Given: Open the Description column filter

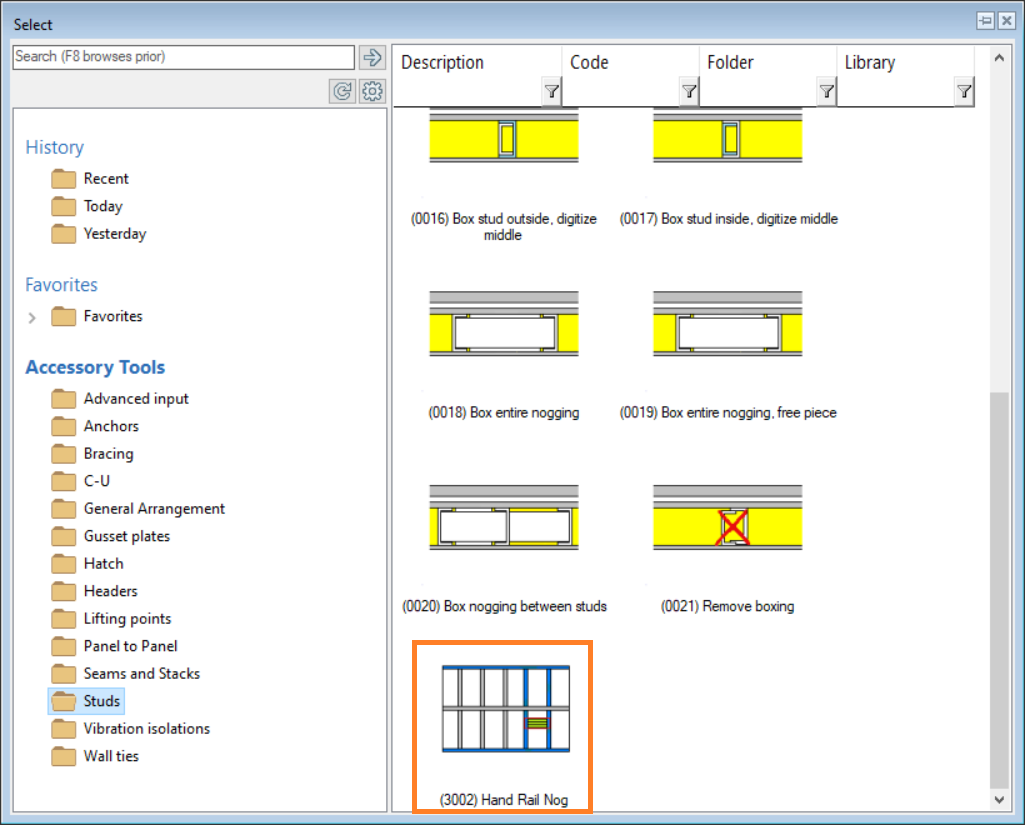Looking at the screenshot, I should pos(551,92).
